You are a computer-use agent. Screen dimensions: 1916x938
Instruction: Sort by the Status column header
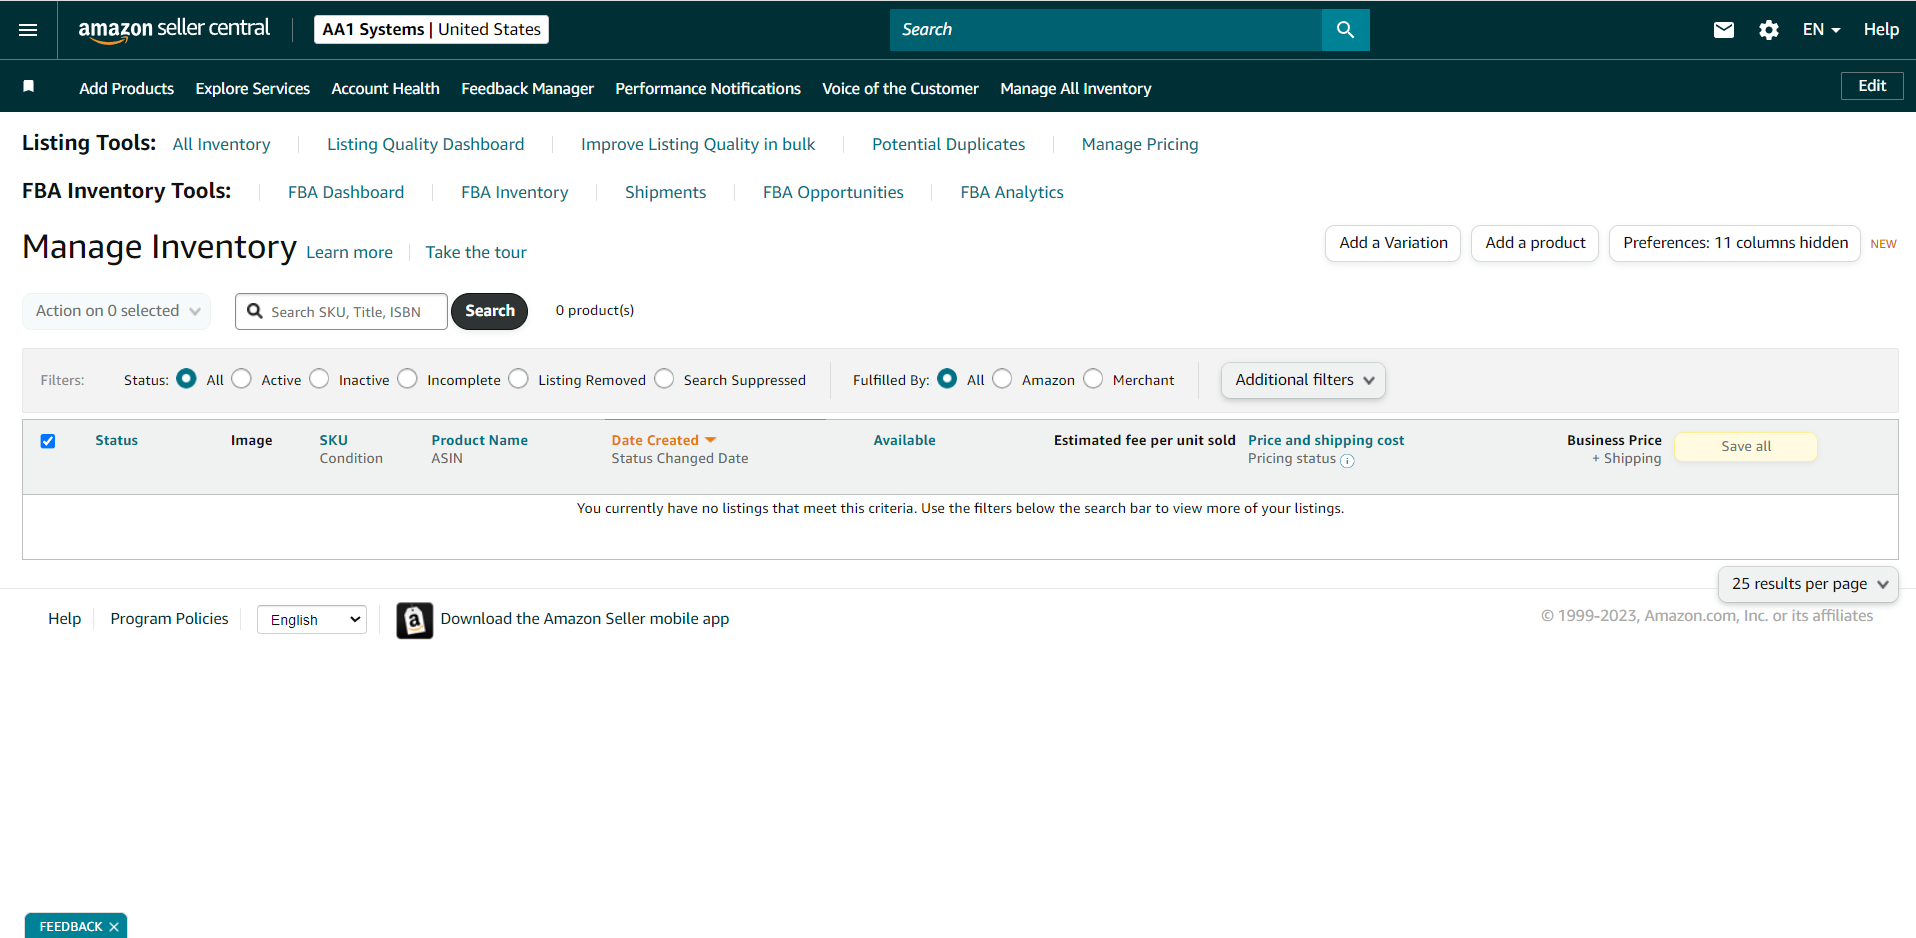click(117, 440)
